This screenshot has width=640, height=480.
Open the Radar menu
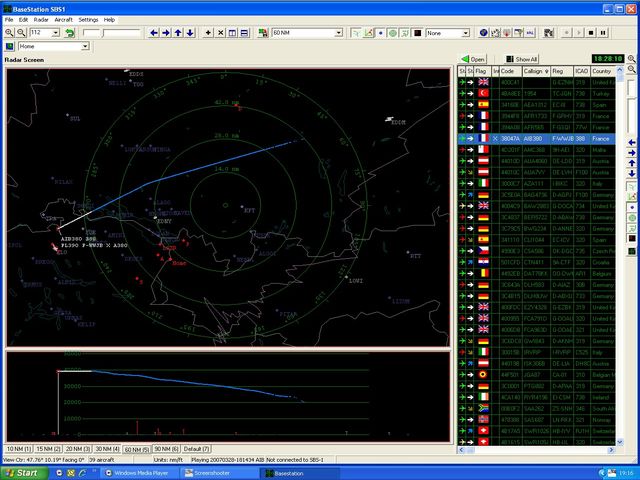[41, 20]
